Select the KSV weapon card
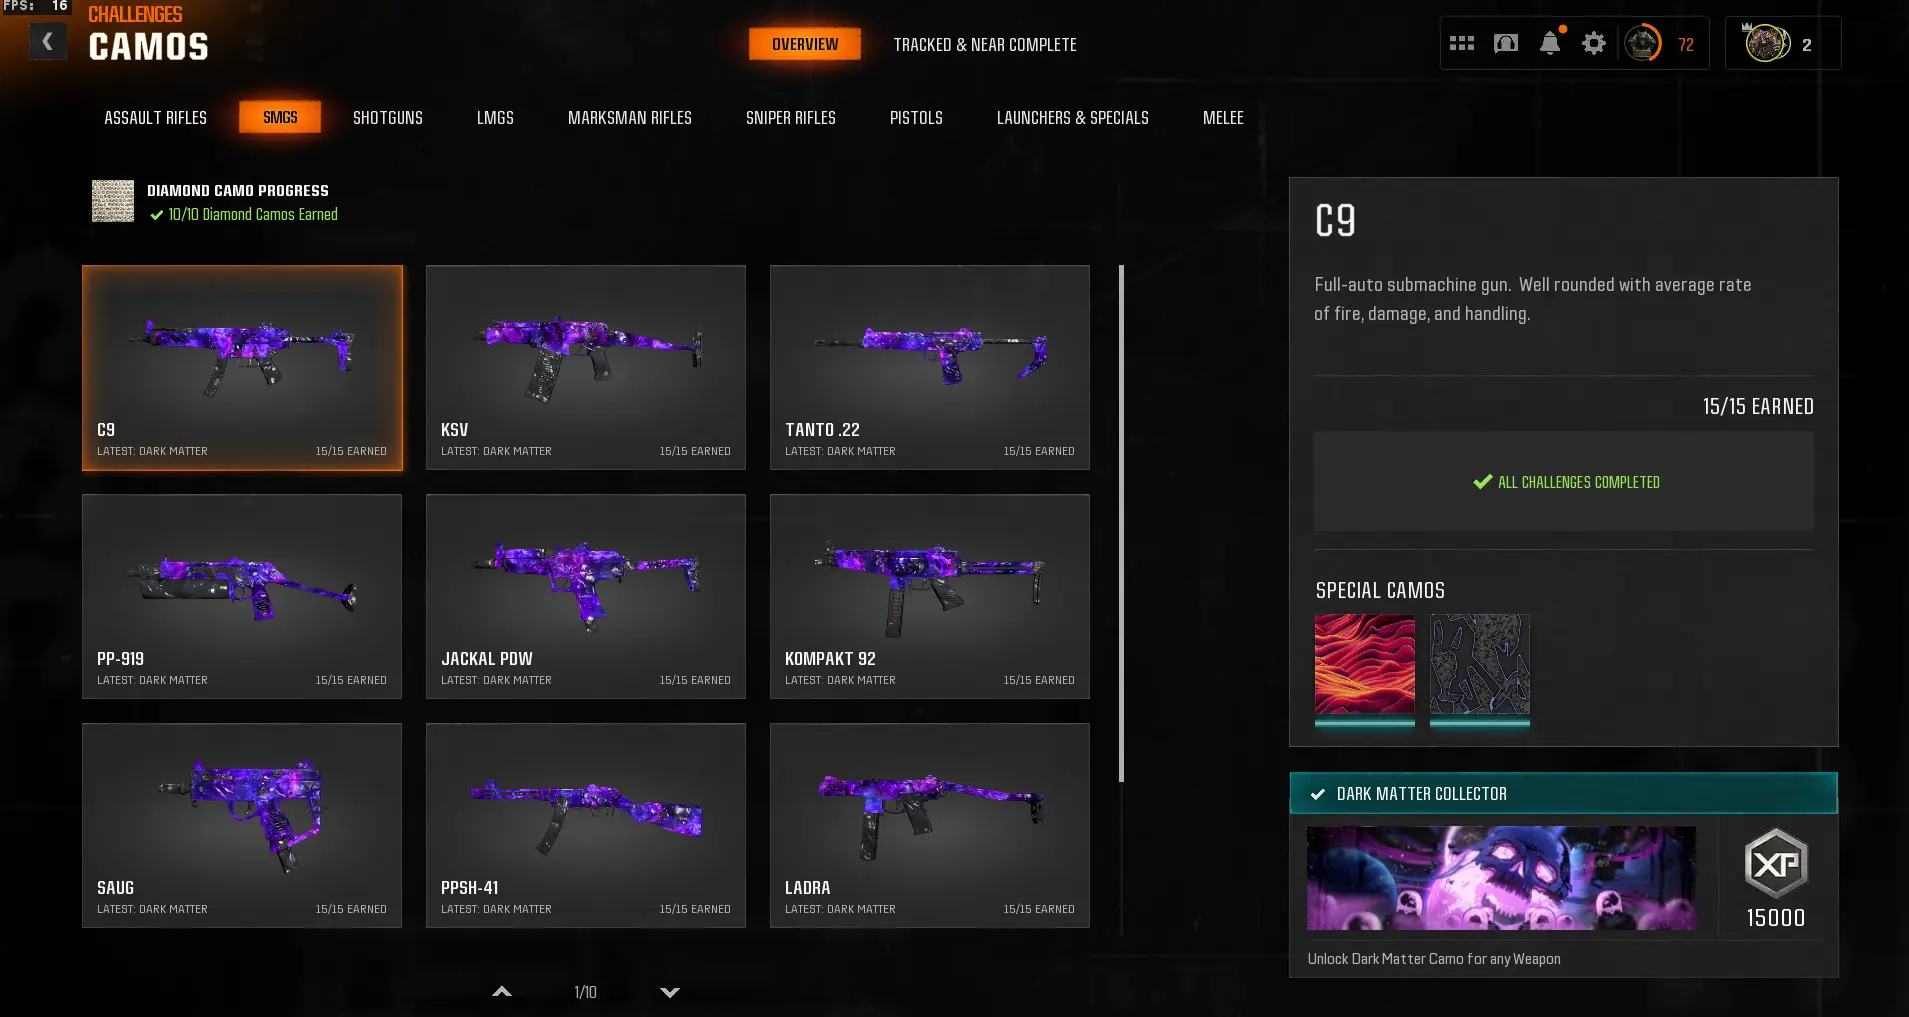The width and height of the screenshot is (1909, 1017). (x=586, y=367)
